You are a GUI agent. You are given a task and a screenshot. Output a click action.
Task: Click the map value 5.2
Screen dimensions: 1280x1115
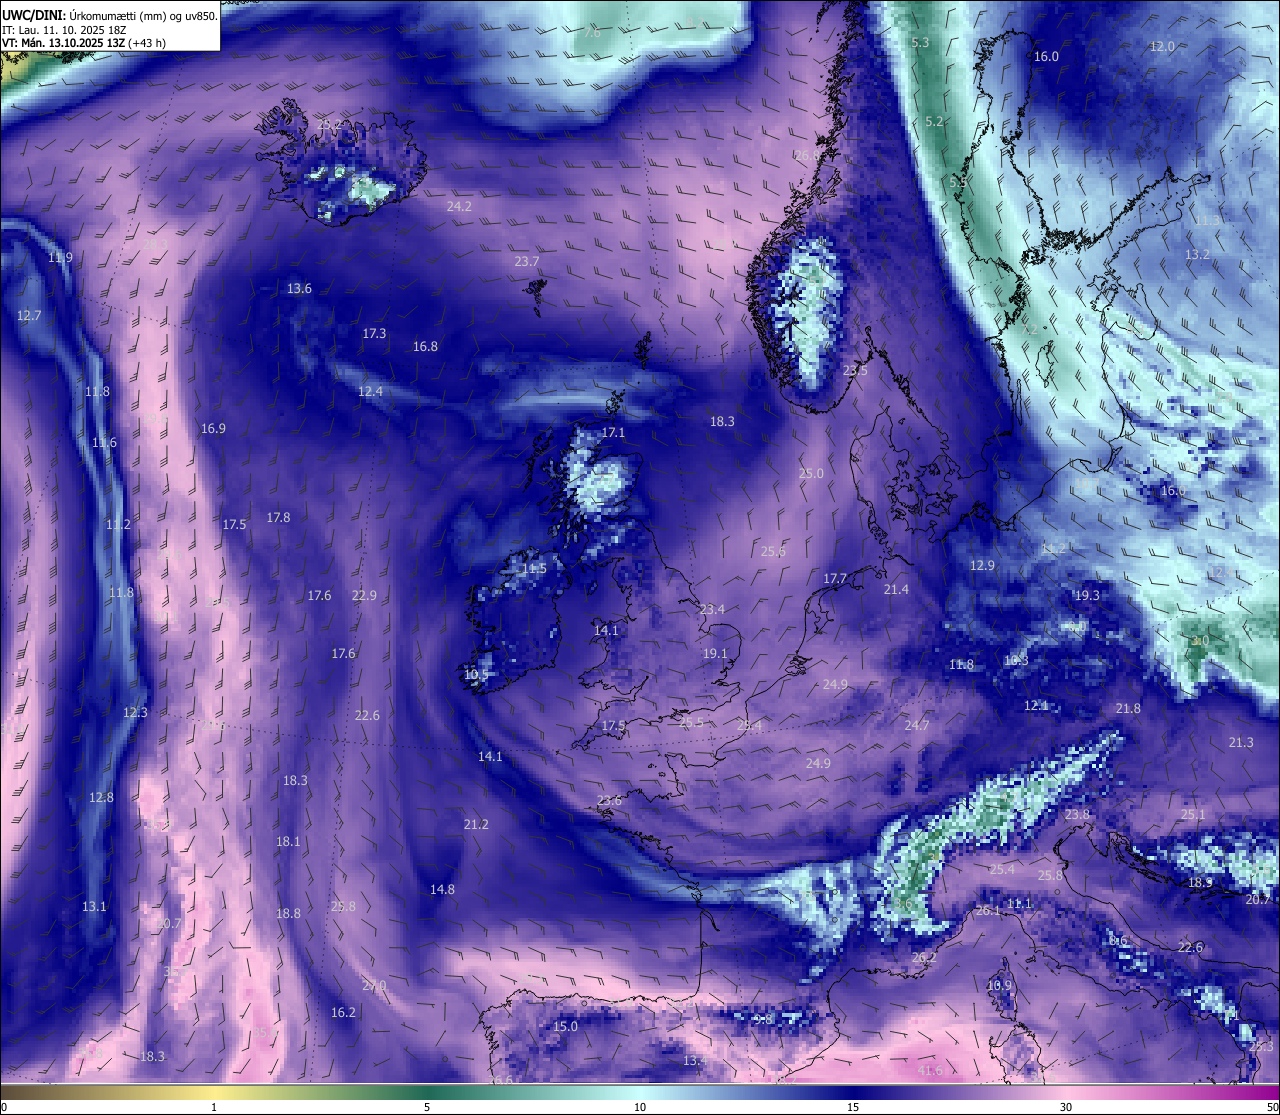(x=934, y=121)
